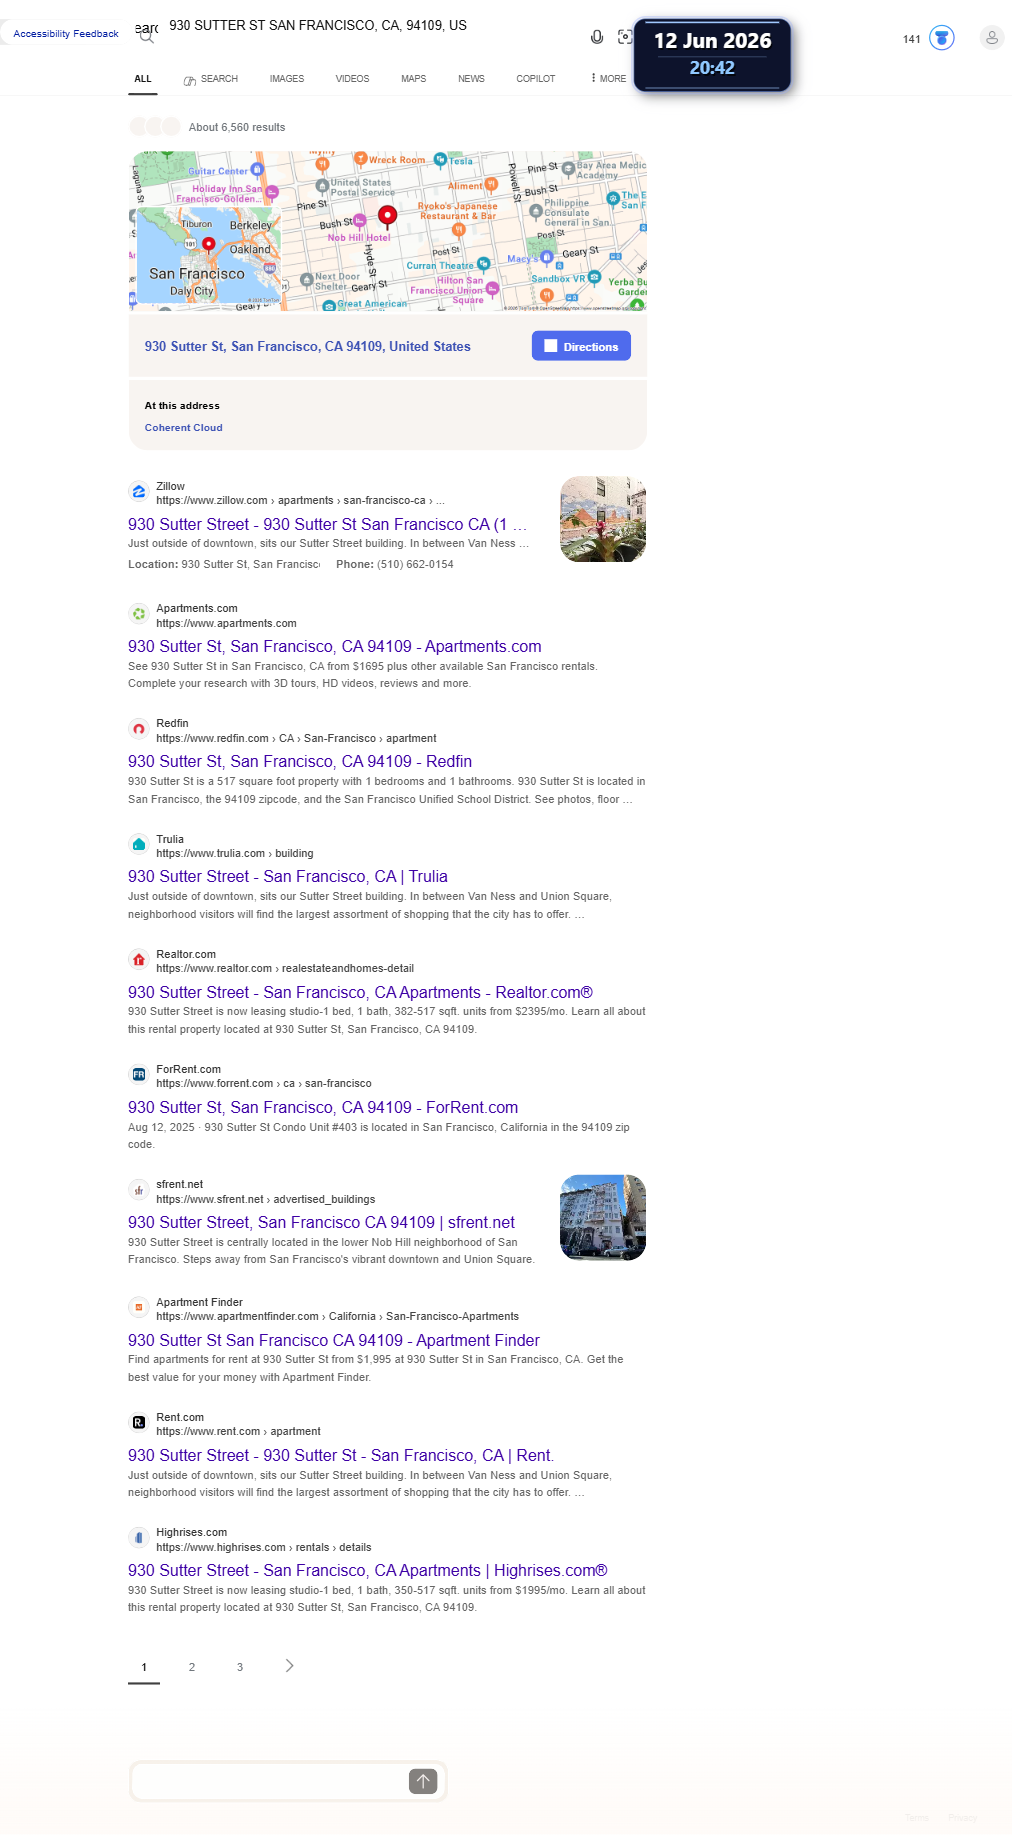
Task: Click the 141 rewards points count
Action: pos(912,39)
